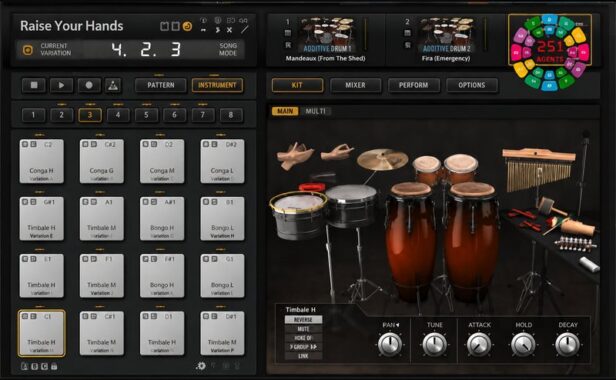Viewport: 616px width, 380px height.
Task: Select pad group 3
Action: click(90, 115)
